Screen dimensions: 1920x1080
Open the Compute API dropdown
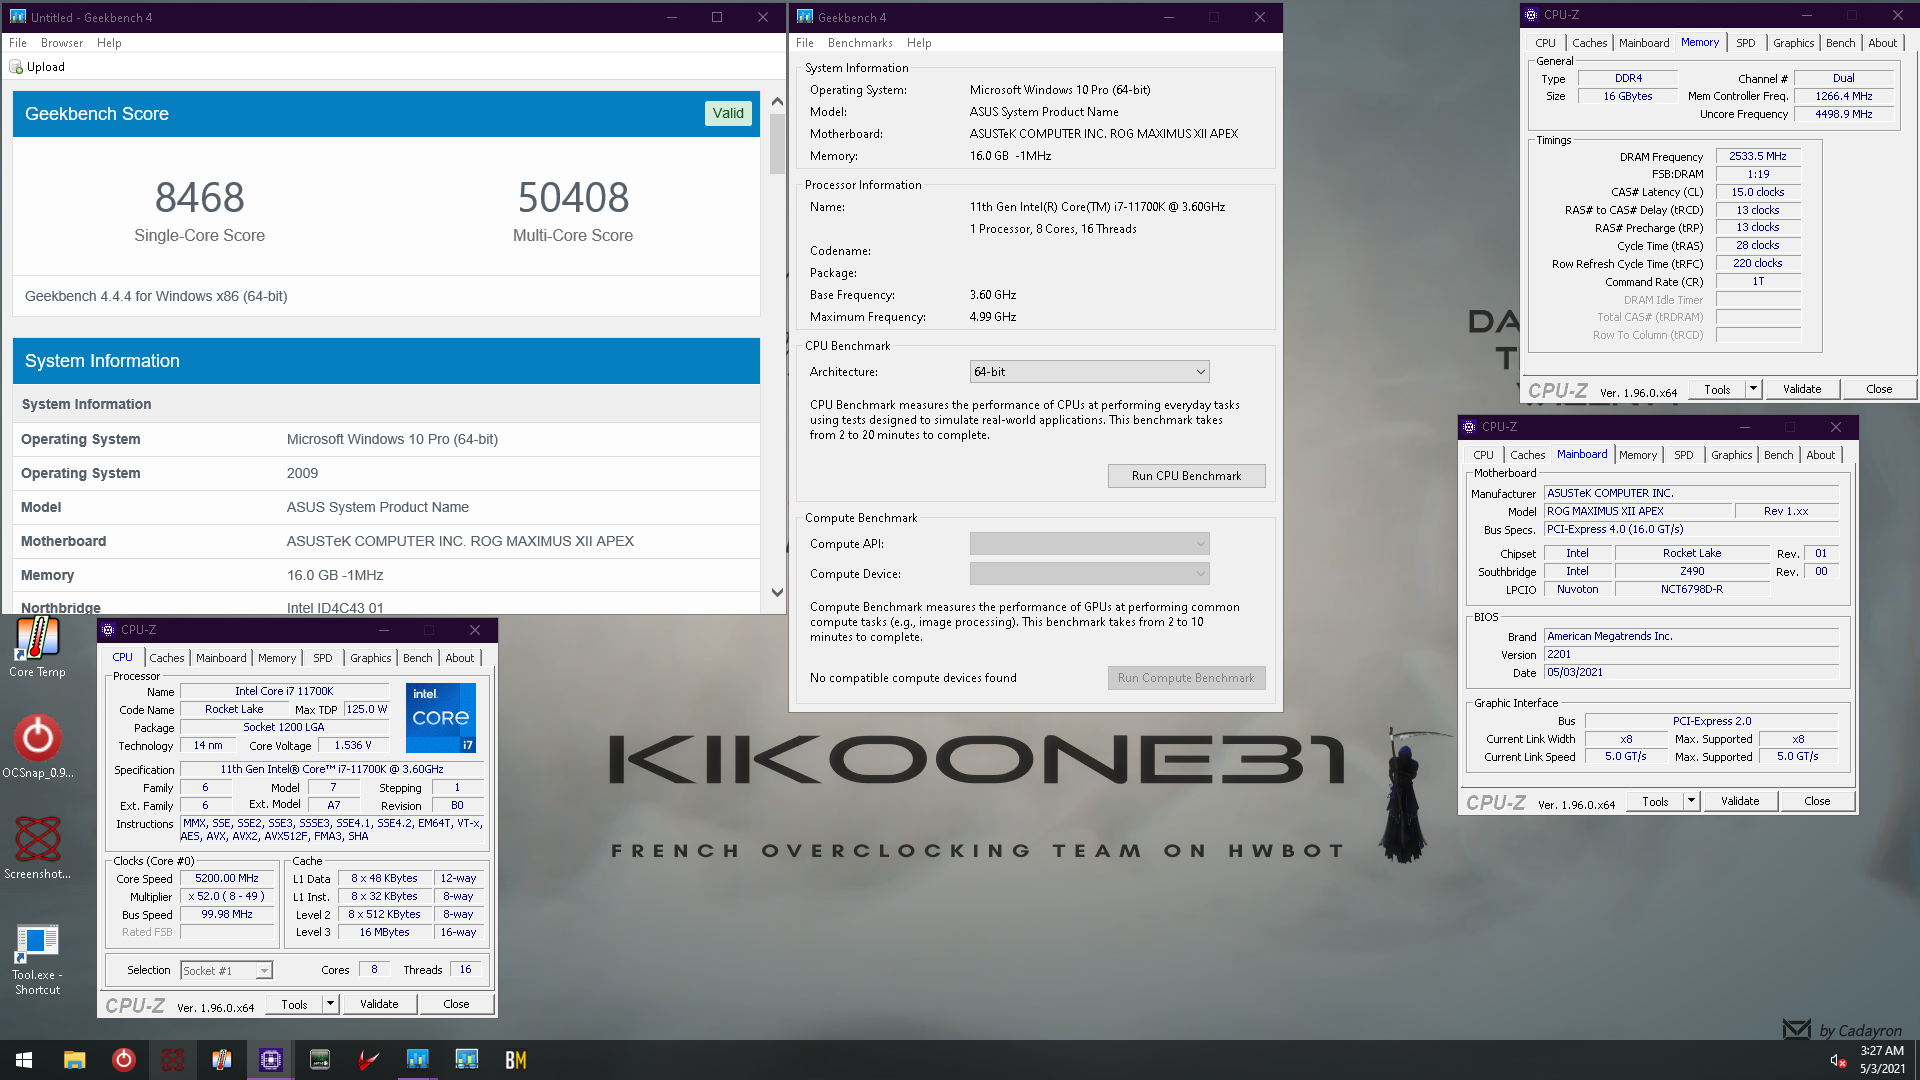[1089, 544]
